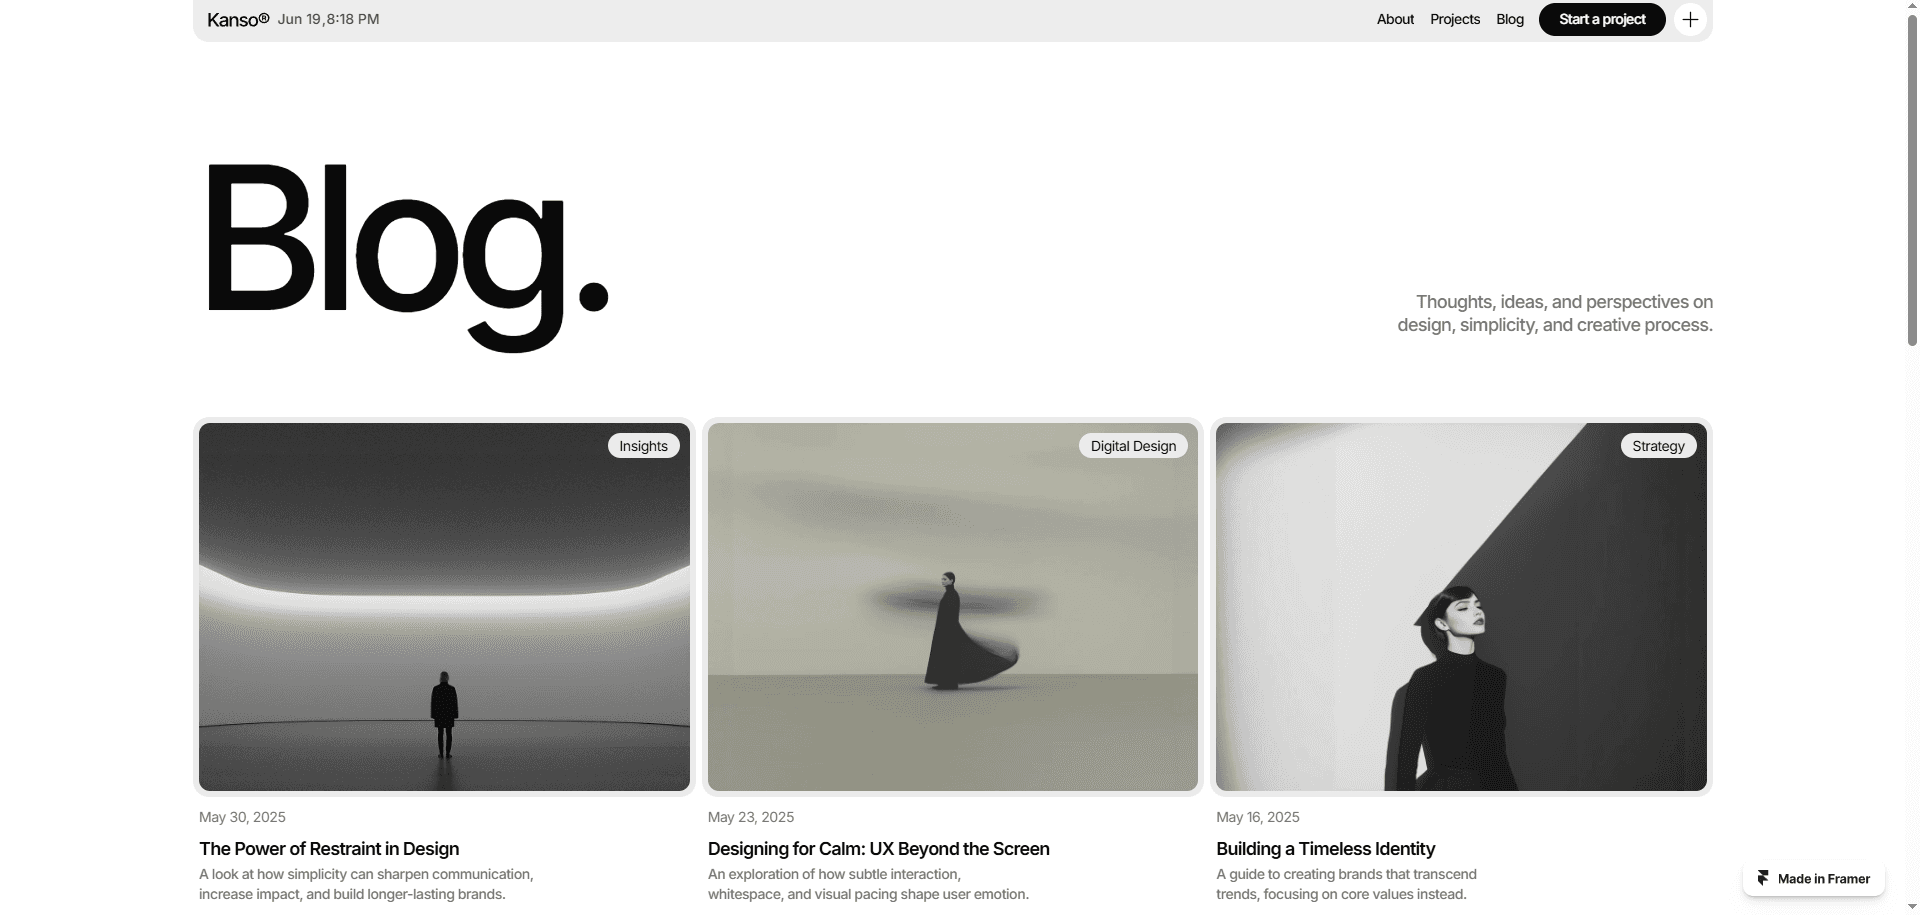This screenshot has height=915, width=1920.
Task: Click the Made in Framer badge
Action: pyautogui.click(x=1814, y=878)
